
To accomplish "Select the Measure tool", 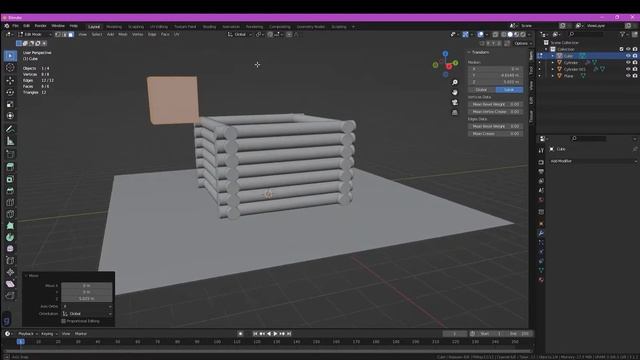I will [x=10, y=141].
